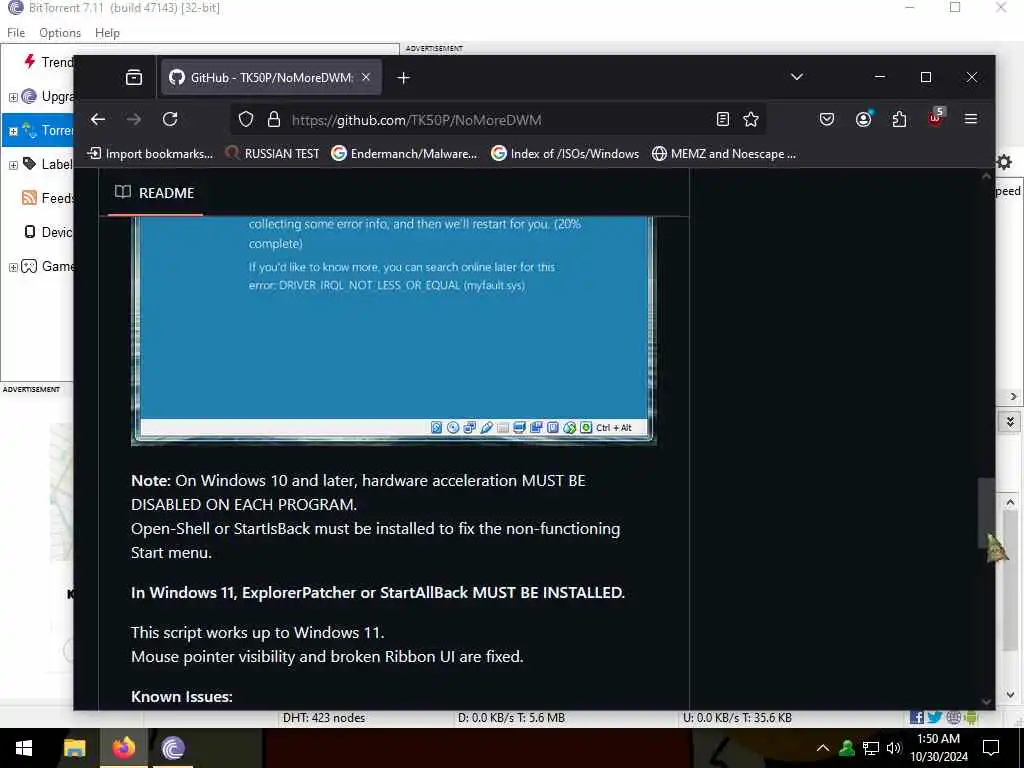Toggle reader view icon in address bar
The width and height of the screenshot is (1024, 768).
[x=722, y=120]
